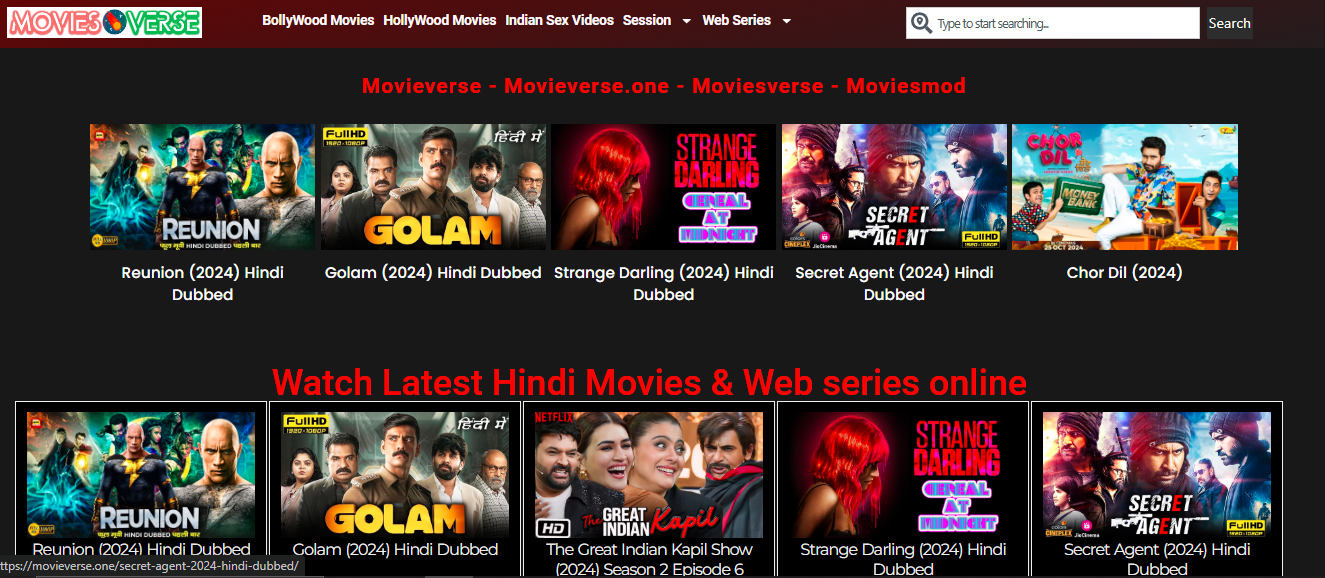
Task: Open the 'Chor Dil (2024)' title link
Action: tap(1125, 272)
